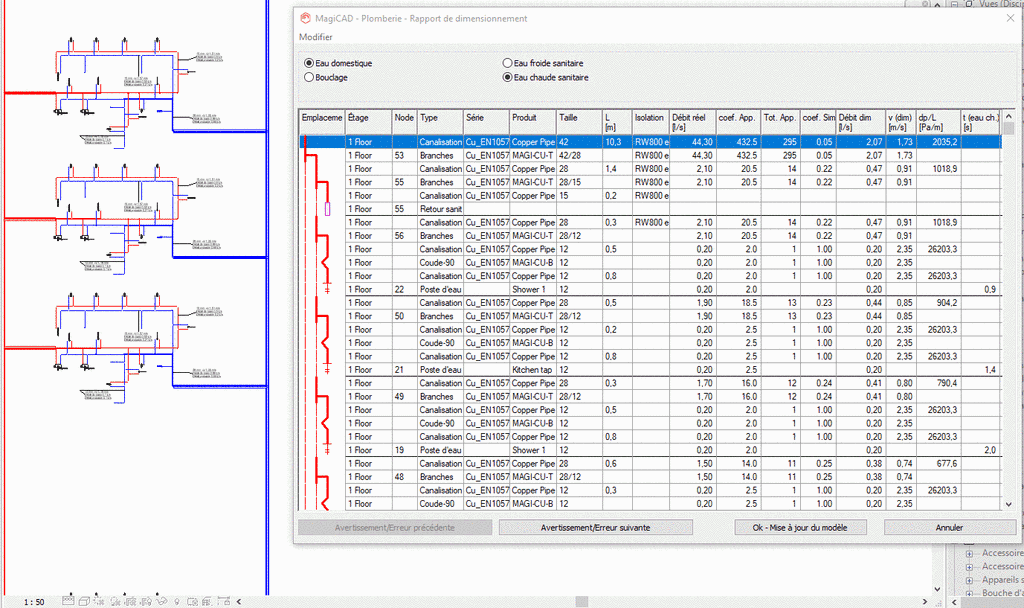
Task: Click the Débit dim column header
Action: tap(861, 122)
